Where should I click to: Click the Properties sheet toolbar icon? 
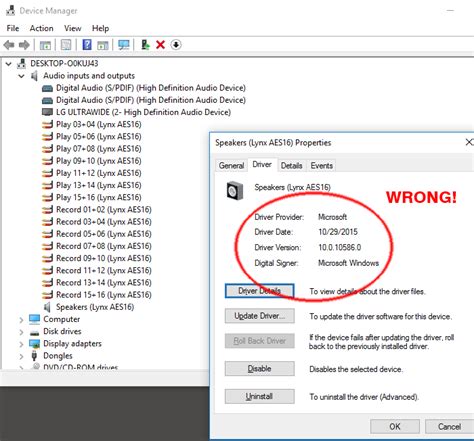66,45
